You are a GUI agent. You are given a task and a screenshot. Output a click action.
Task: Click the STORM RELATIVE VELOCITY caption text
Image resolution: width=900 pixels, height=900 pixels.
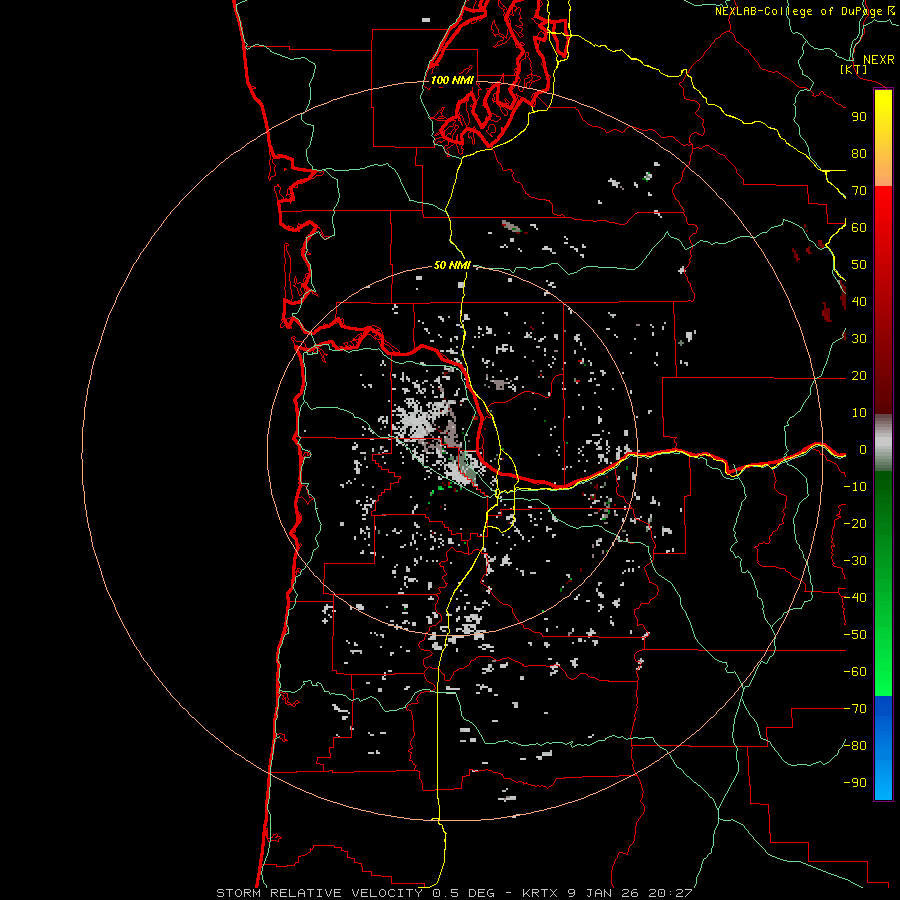319,893
